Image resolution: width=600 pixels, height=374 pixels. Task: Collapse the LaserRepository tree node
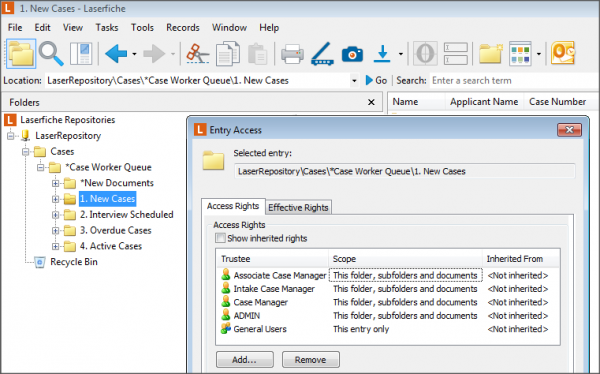pos(11,136)
